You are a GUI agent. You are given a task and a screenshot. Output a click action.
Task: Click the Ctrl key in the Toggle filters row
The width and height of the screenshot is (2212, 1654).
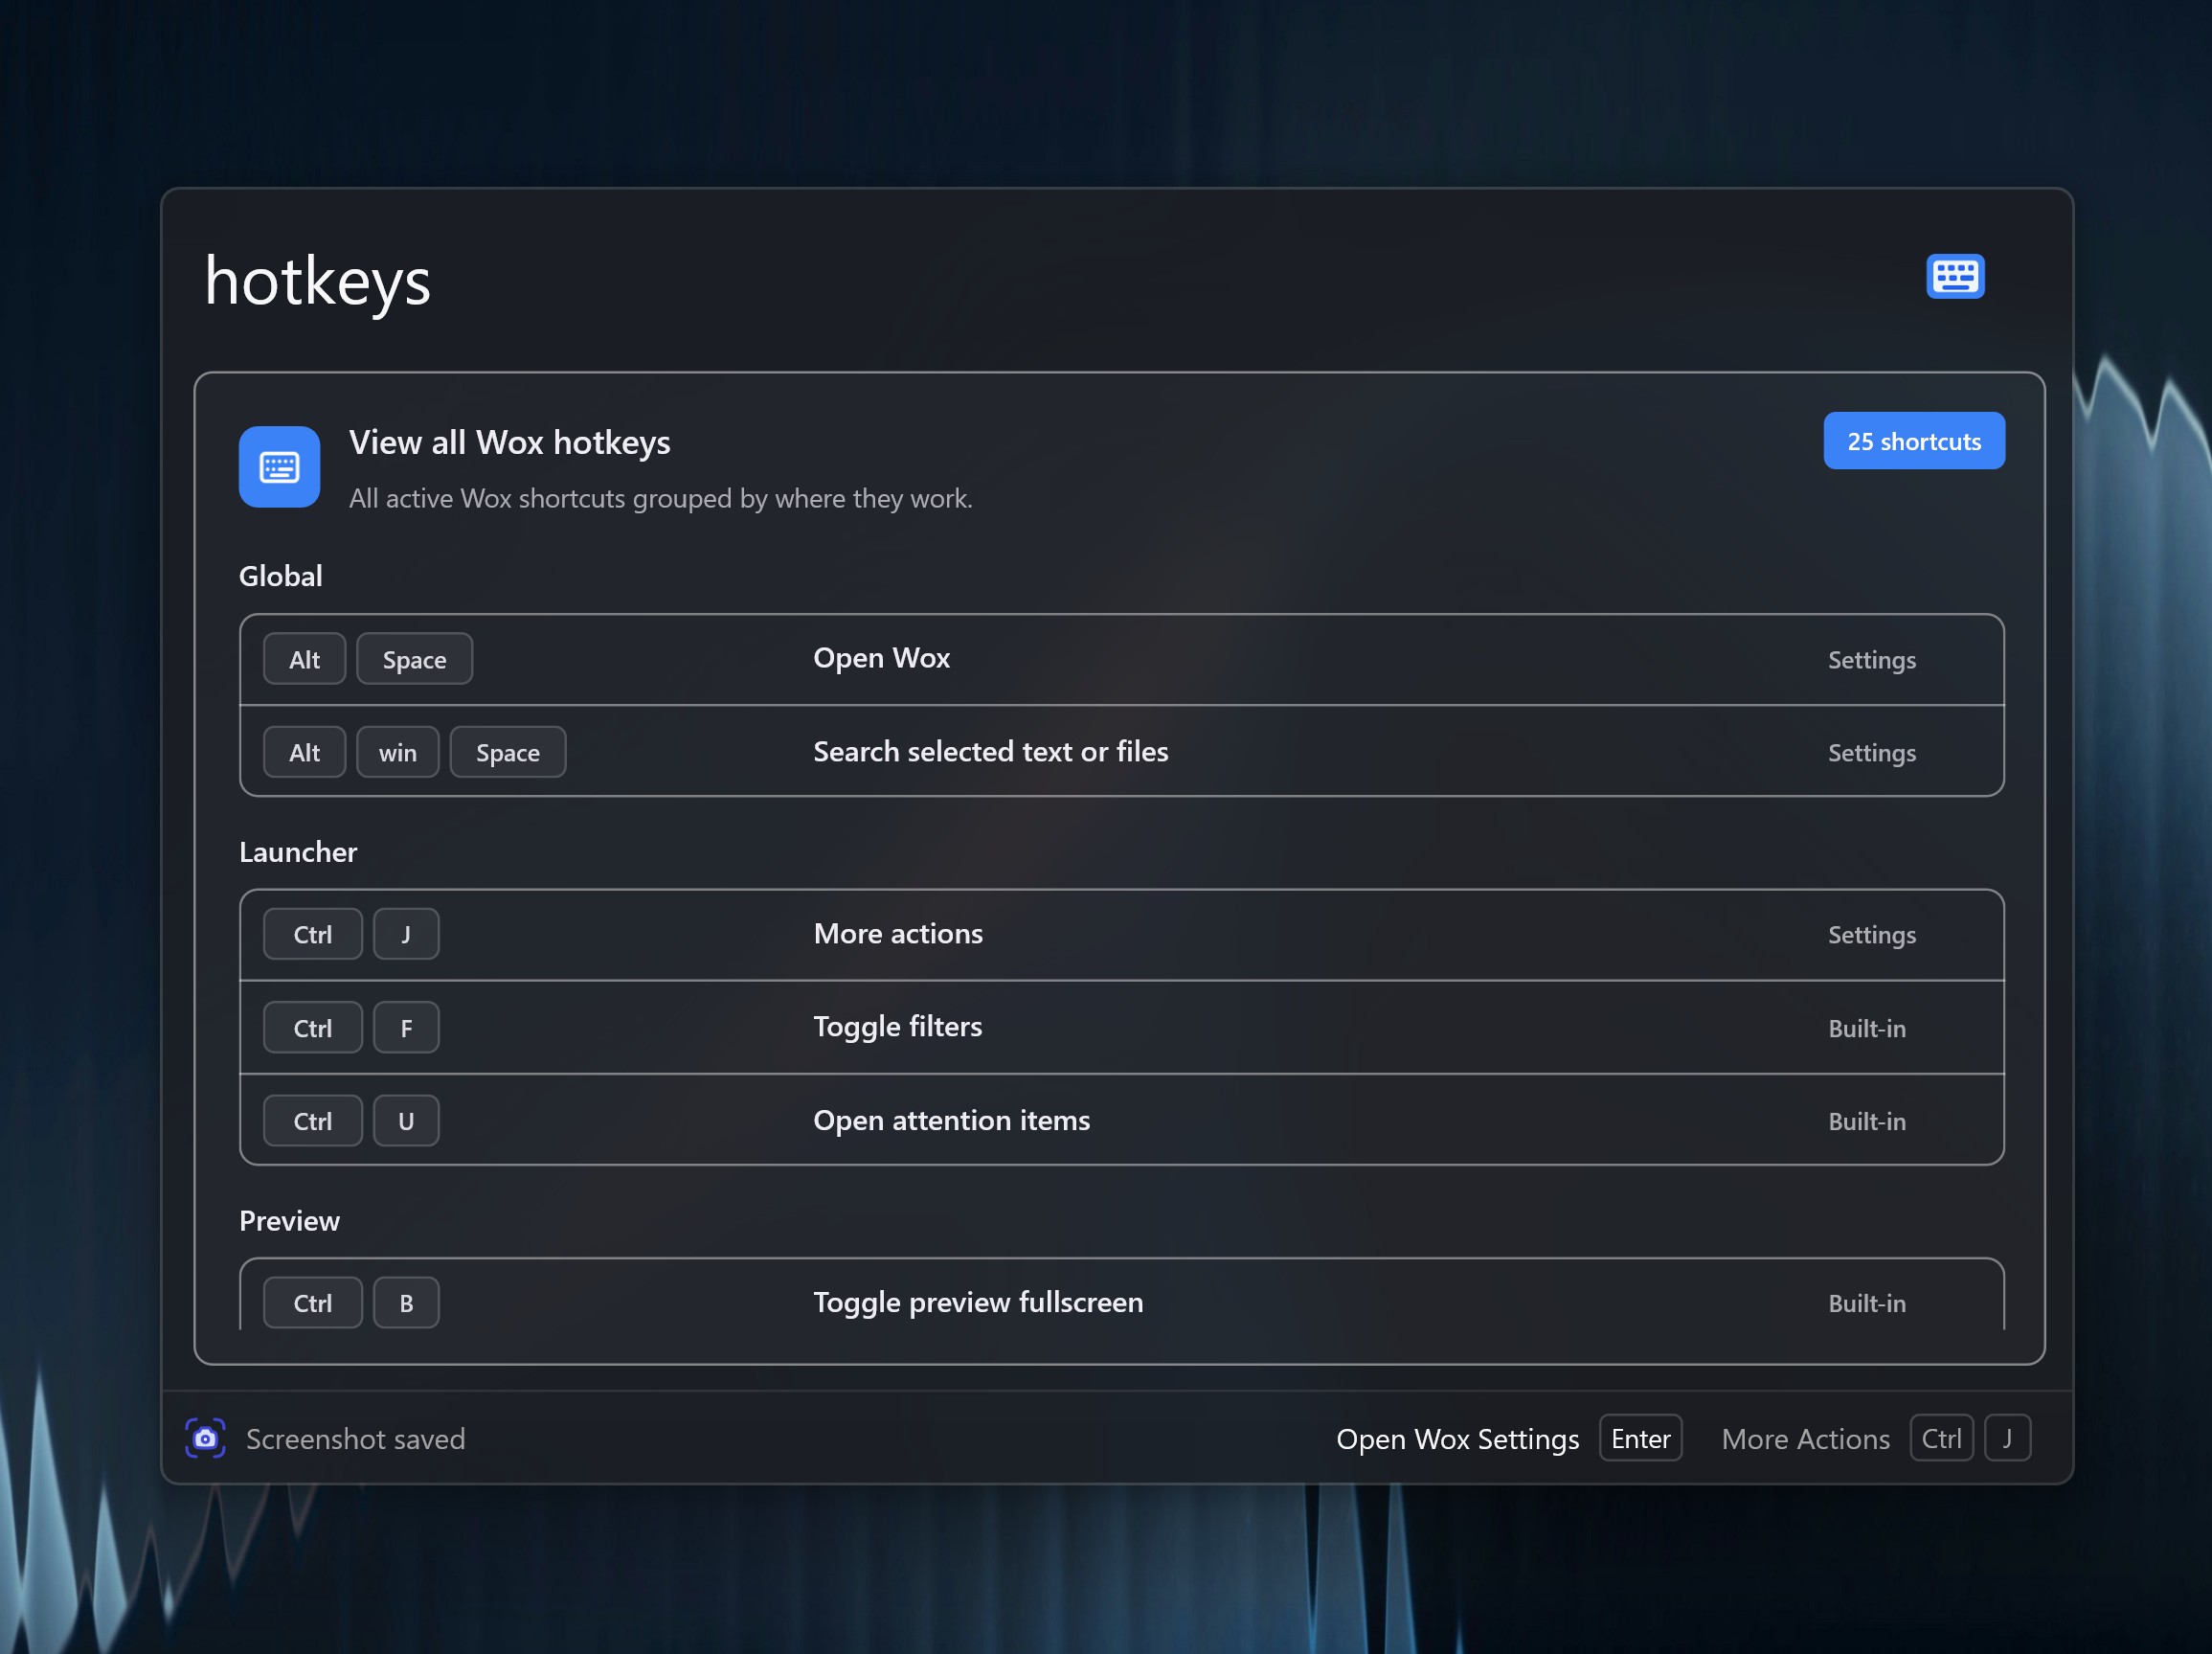click(313, 1027)
